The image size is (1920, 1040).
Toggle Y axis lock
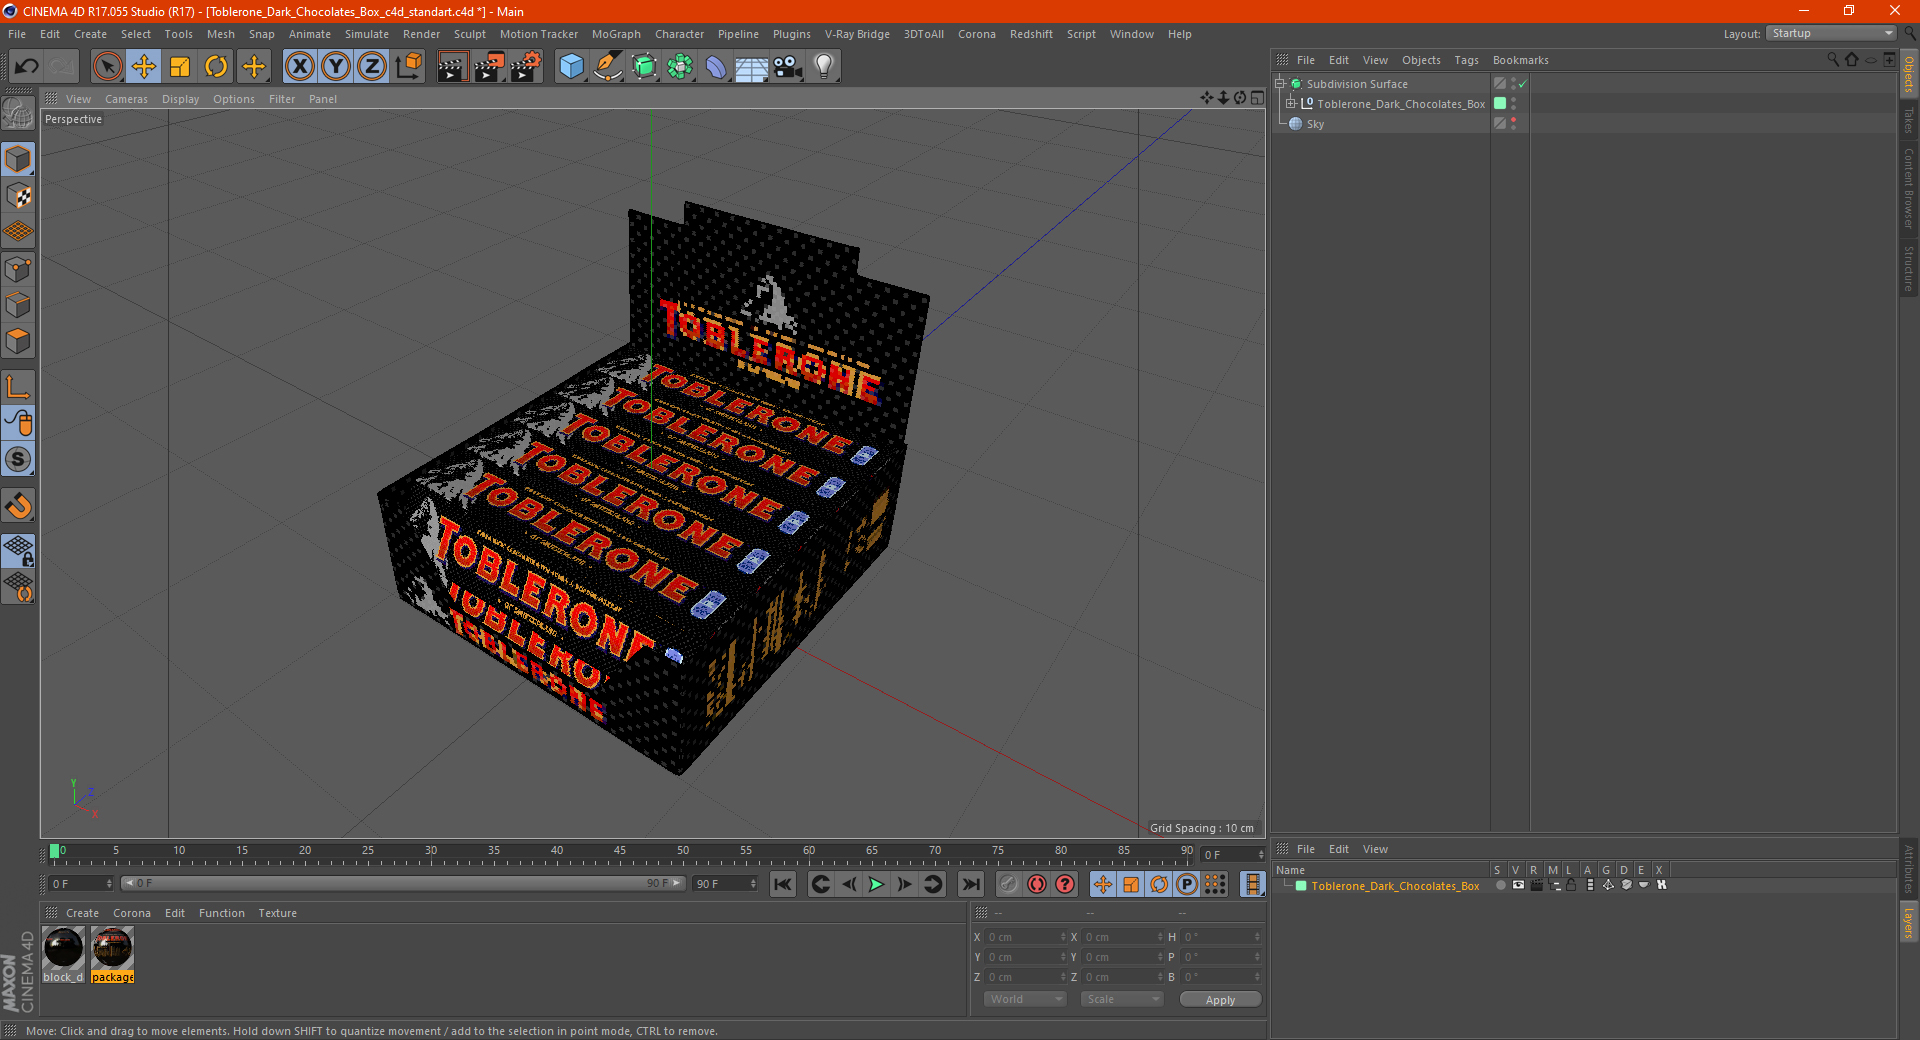336,67
